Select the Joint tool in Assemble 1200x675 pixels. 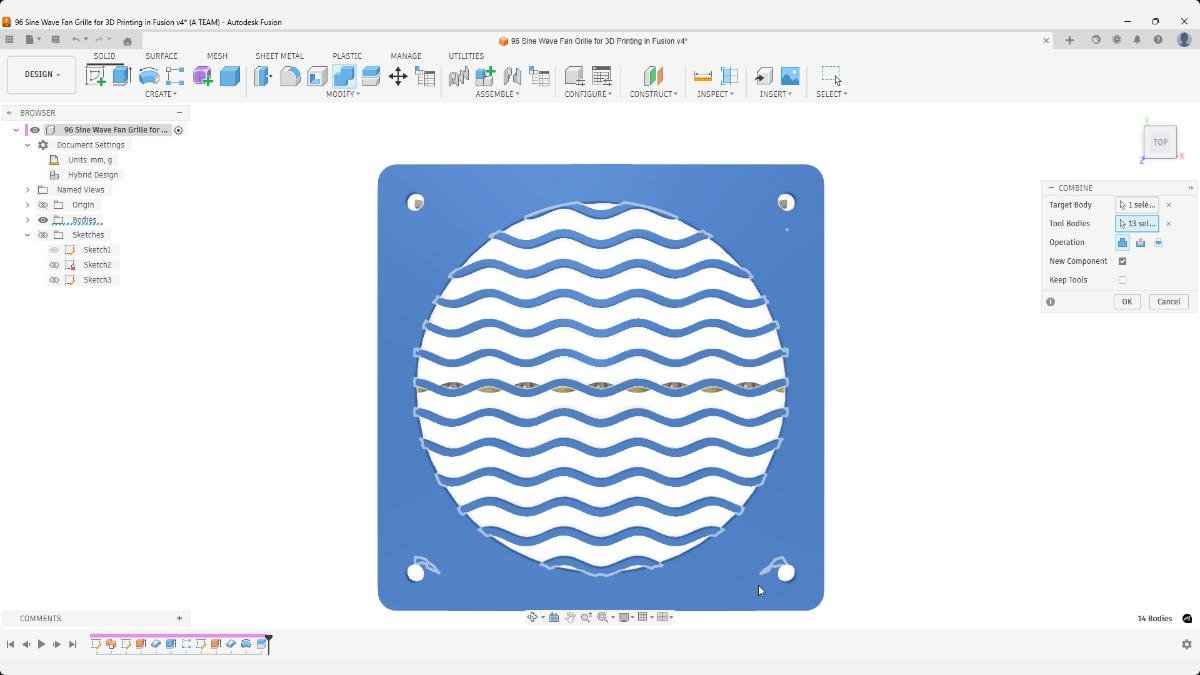512,76
